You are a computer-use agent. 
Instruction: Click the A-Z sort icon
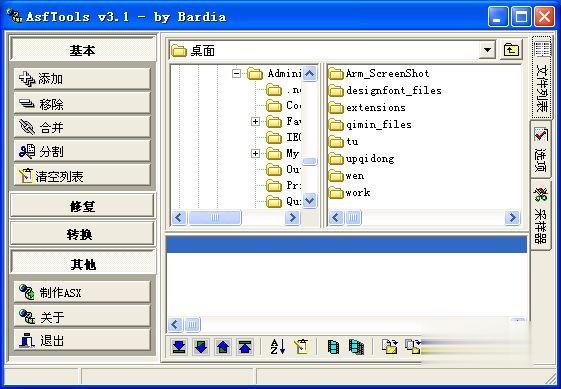[x=278, y=346]
